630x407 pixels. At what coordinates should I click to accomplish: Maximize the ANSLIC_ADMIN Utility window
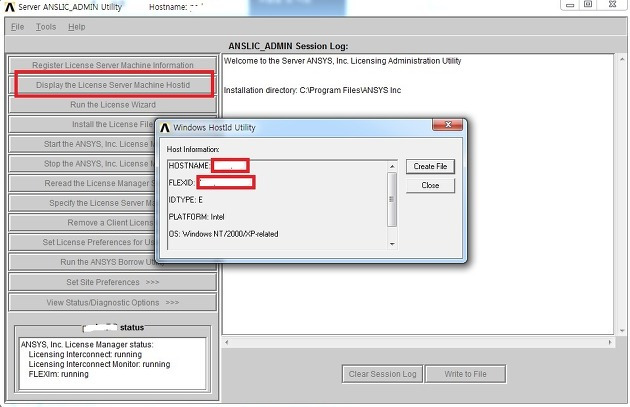tap(588, 5)
